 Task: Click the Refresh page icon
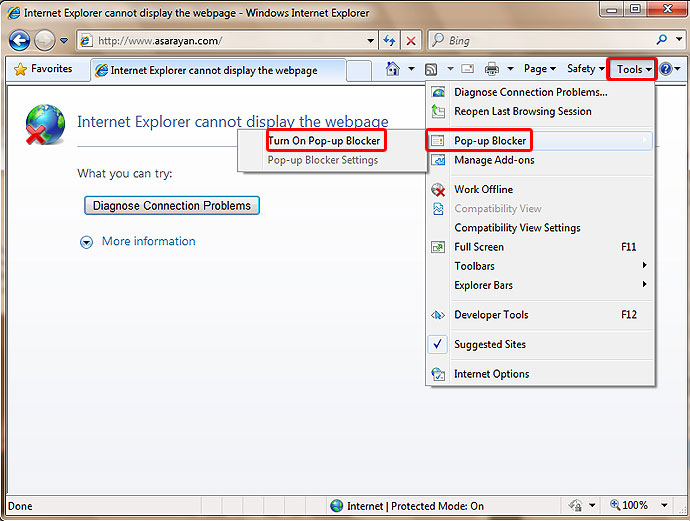pos(389,41)
